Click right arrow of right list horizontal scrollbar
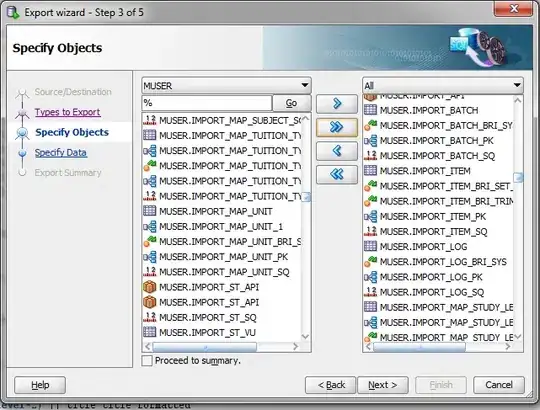 click(x=508, y=347)
